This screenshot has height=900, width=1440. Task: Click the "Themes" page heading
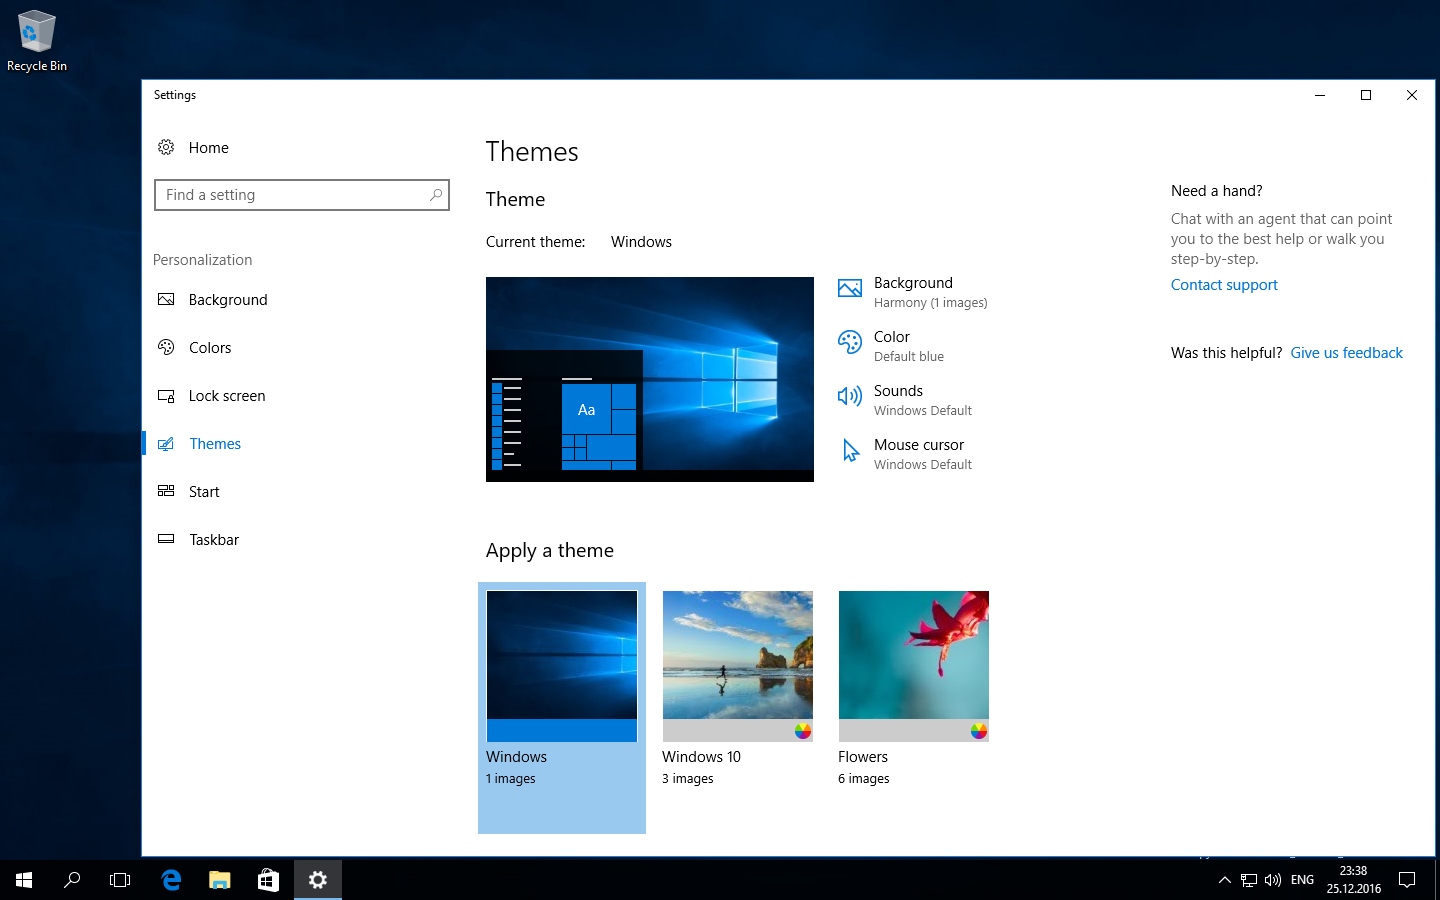(532, 152)
